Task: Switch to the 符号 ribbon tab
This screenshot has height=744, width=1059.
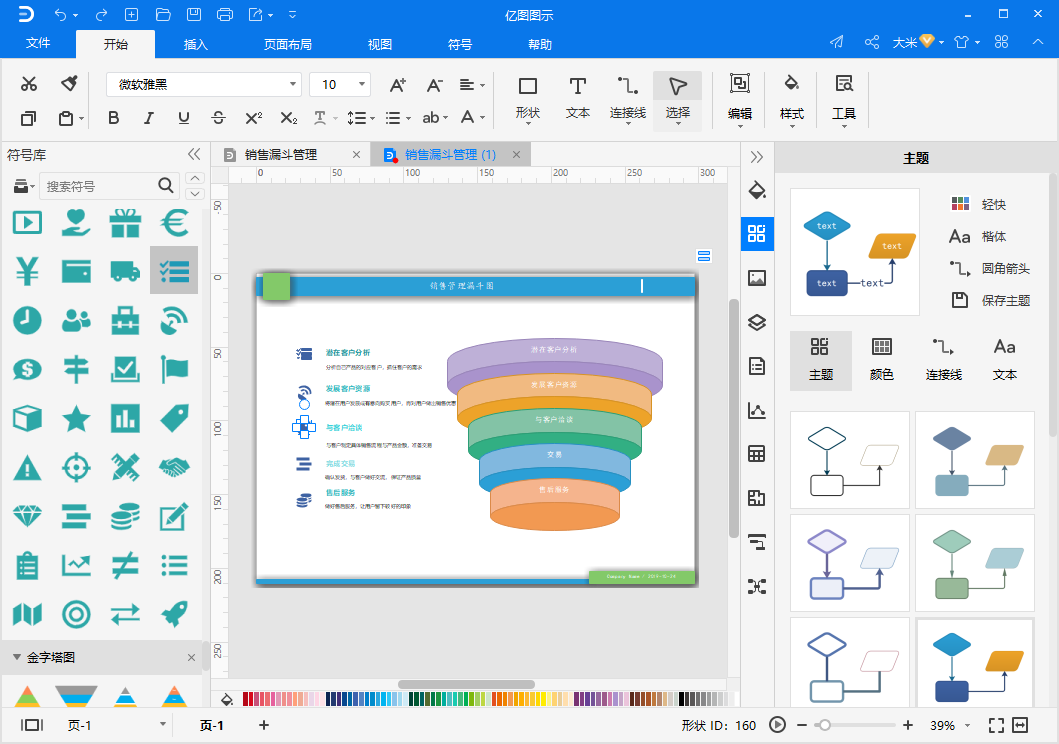Action: tap(459, 45)
